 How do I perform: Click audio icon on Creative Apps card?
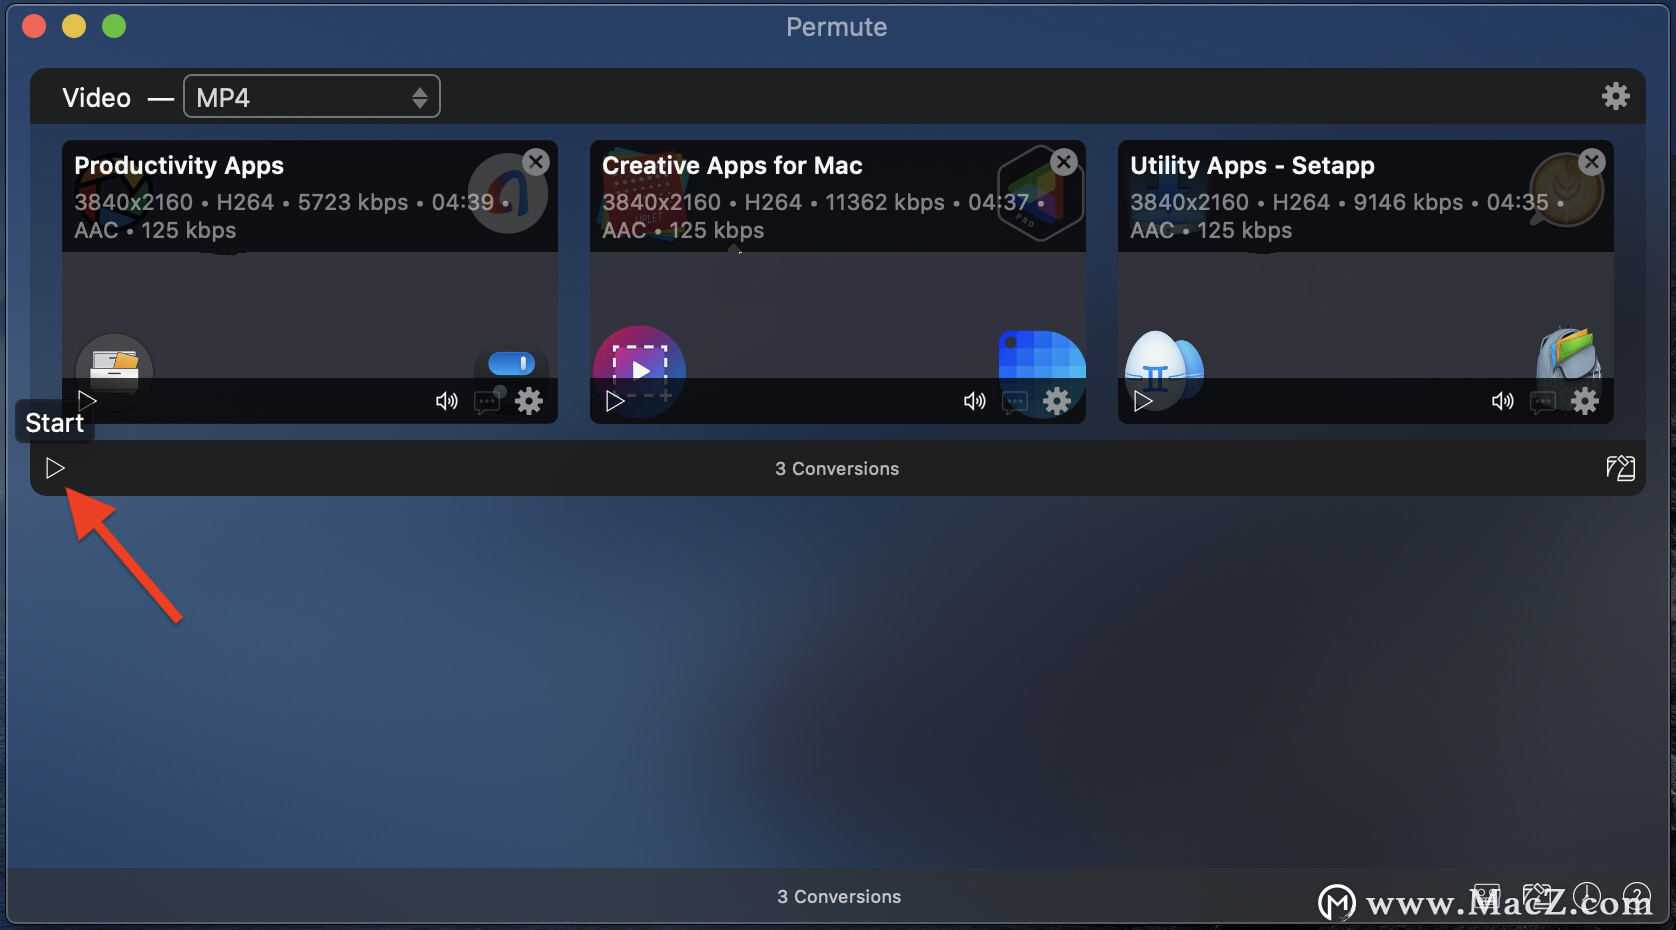pyautogui.click(x=974, y=401)
